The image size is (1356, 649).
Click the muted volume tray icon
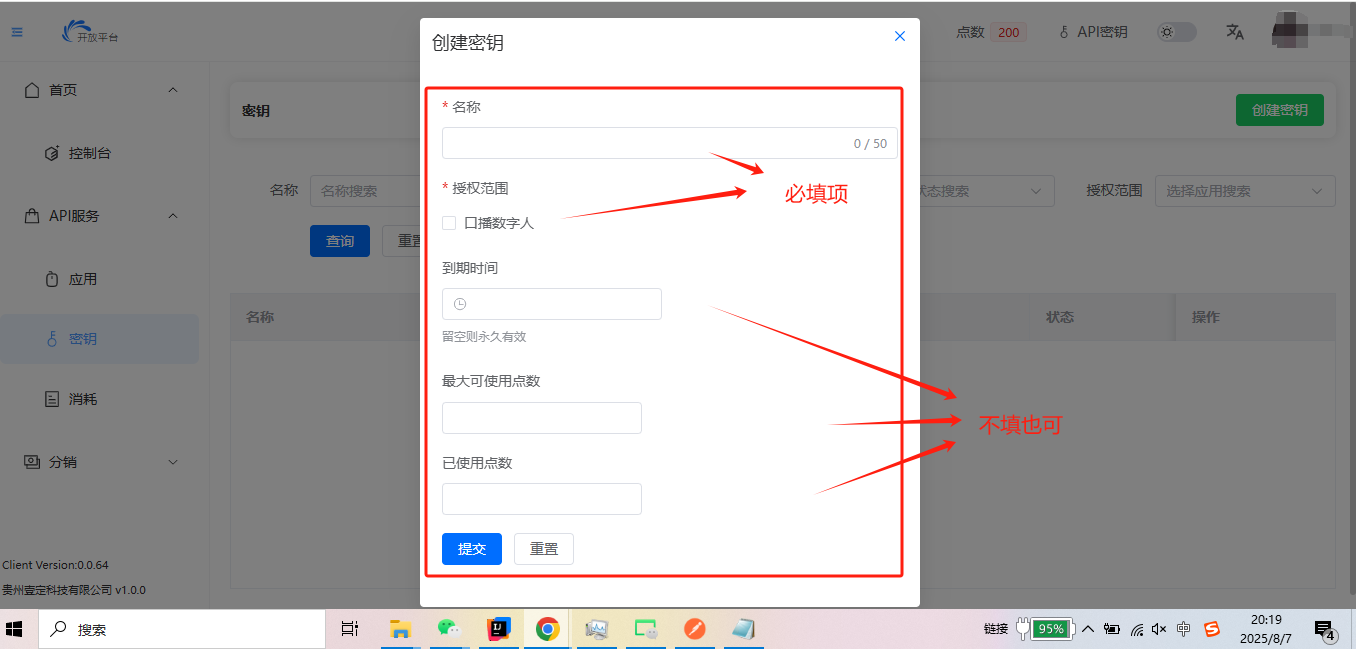click(1159, 629)
